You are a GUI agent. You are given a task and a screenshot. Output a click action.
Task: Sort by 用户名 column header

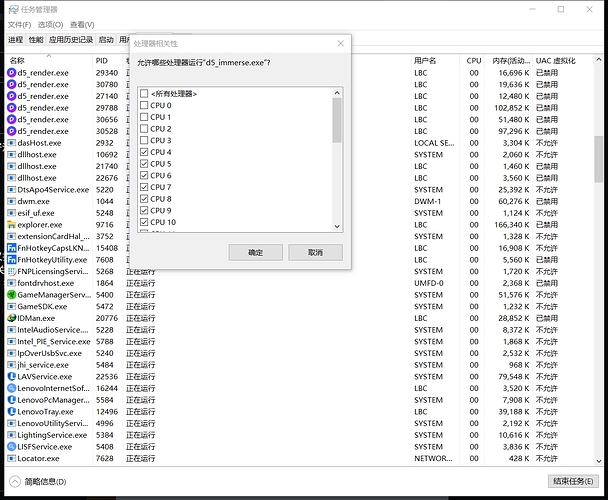point(435,61)
